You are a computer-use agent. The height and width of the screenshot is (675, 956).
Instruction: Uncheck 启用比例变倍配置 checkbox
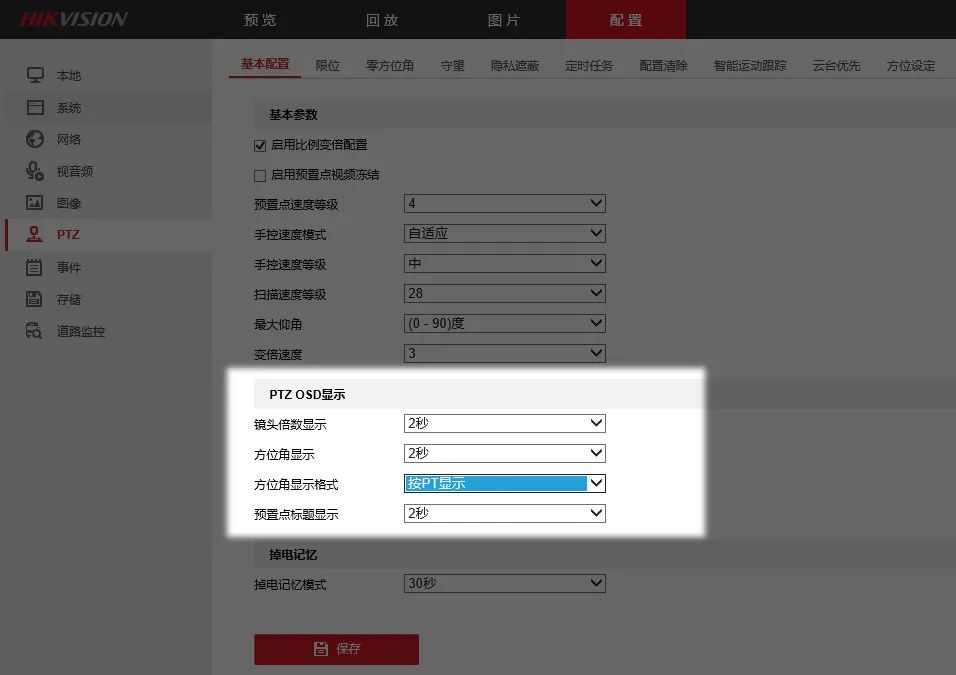260,145
